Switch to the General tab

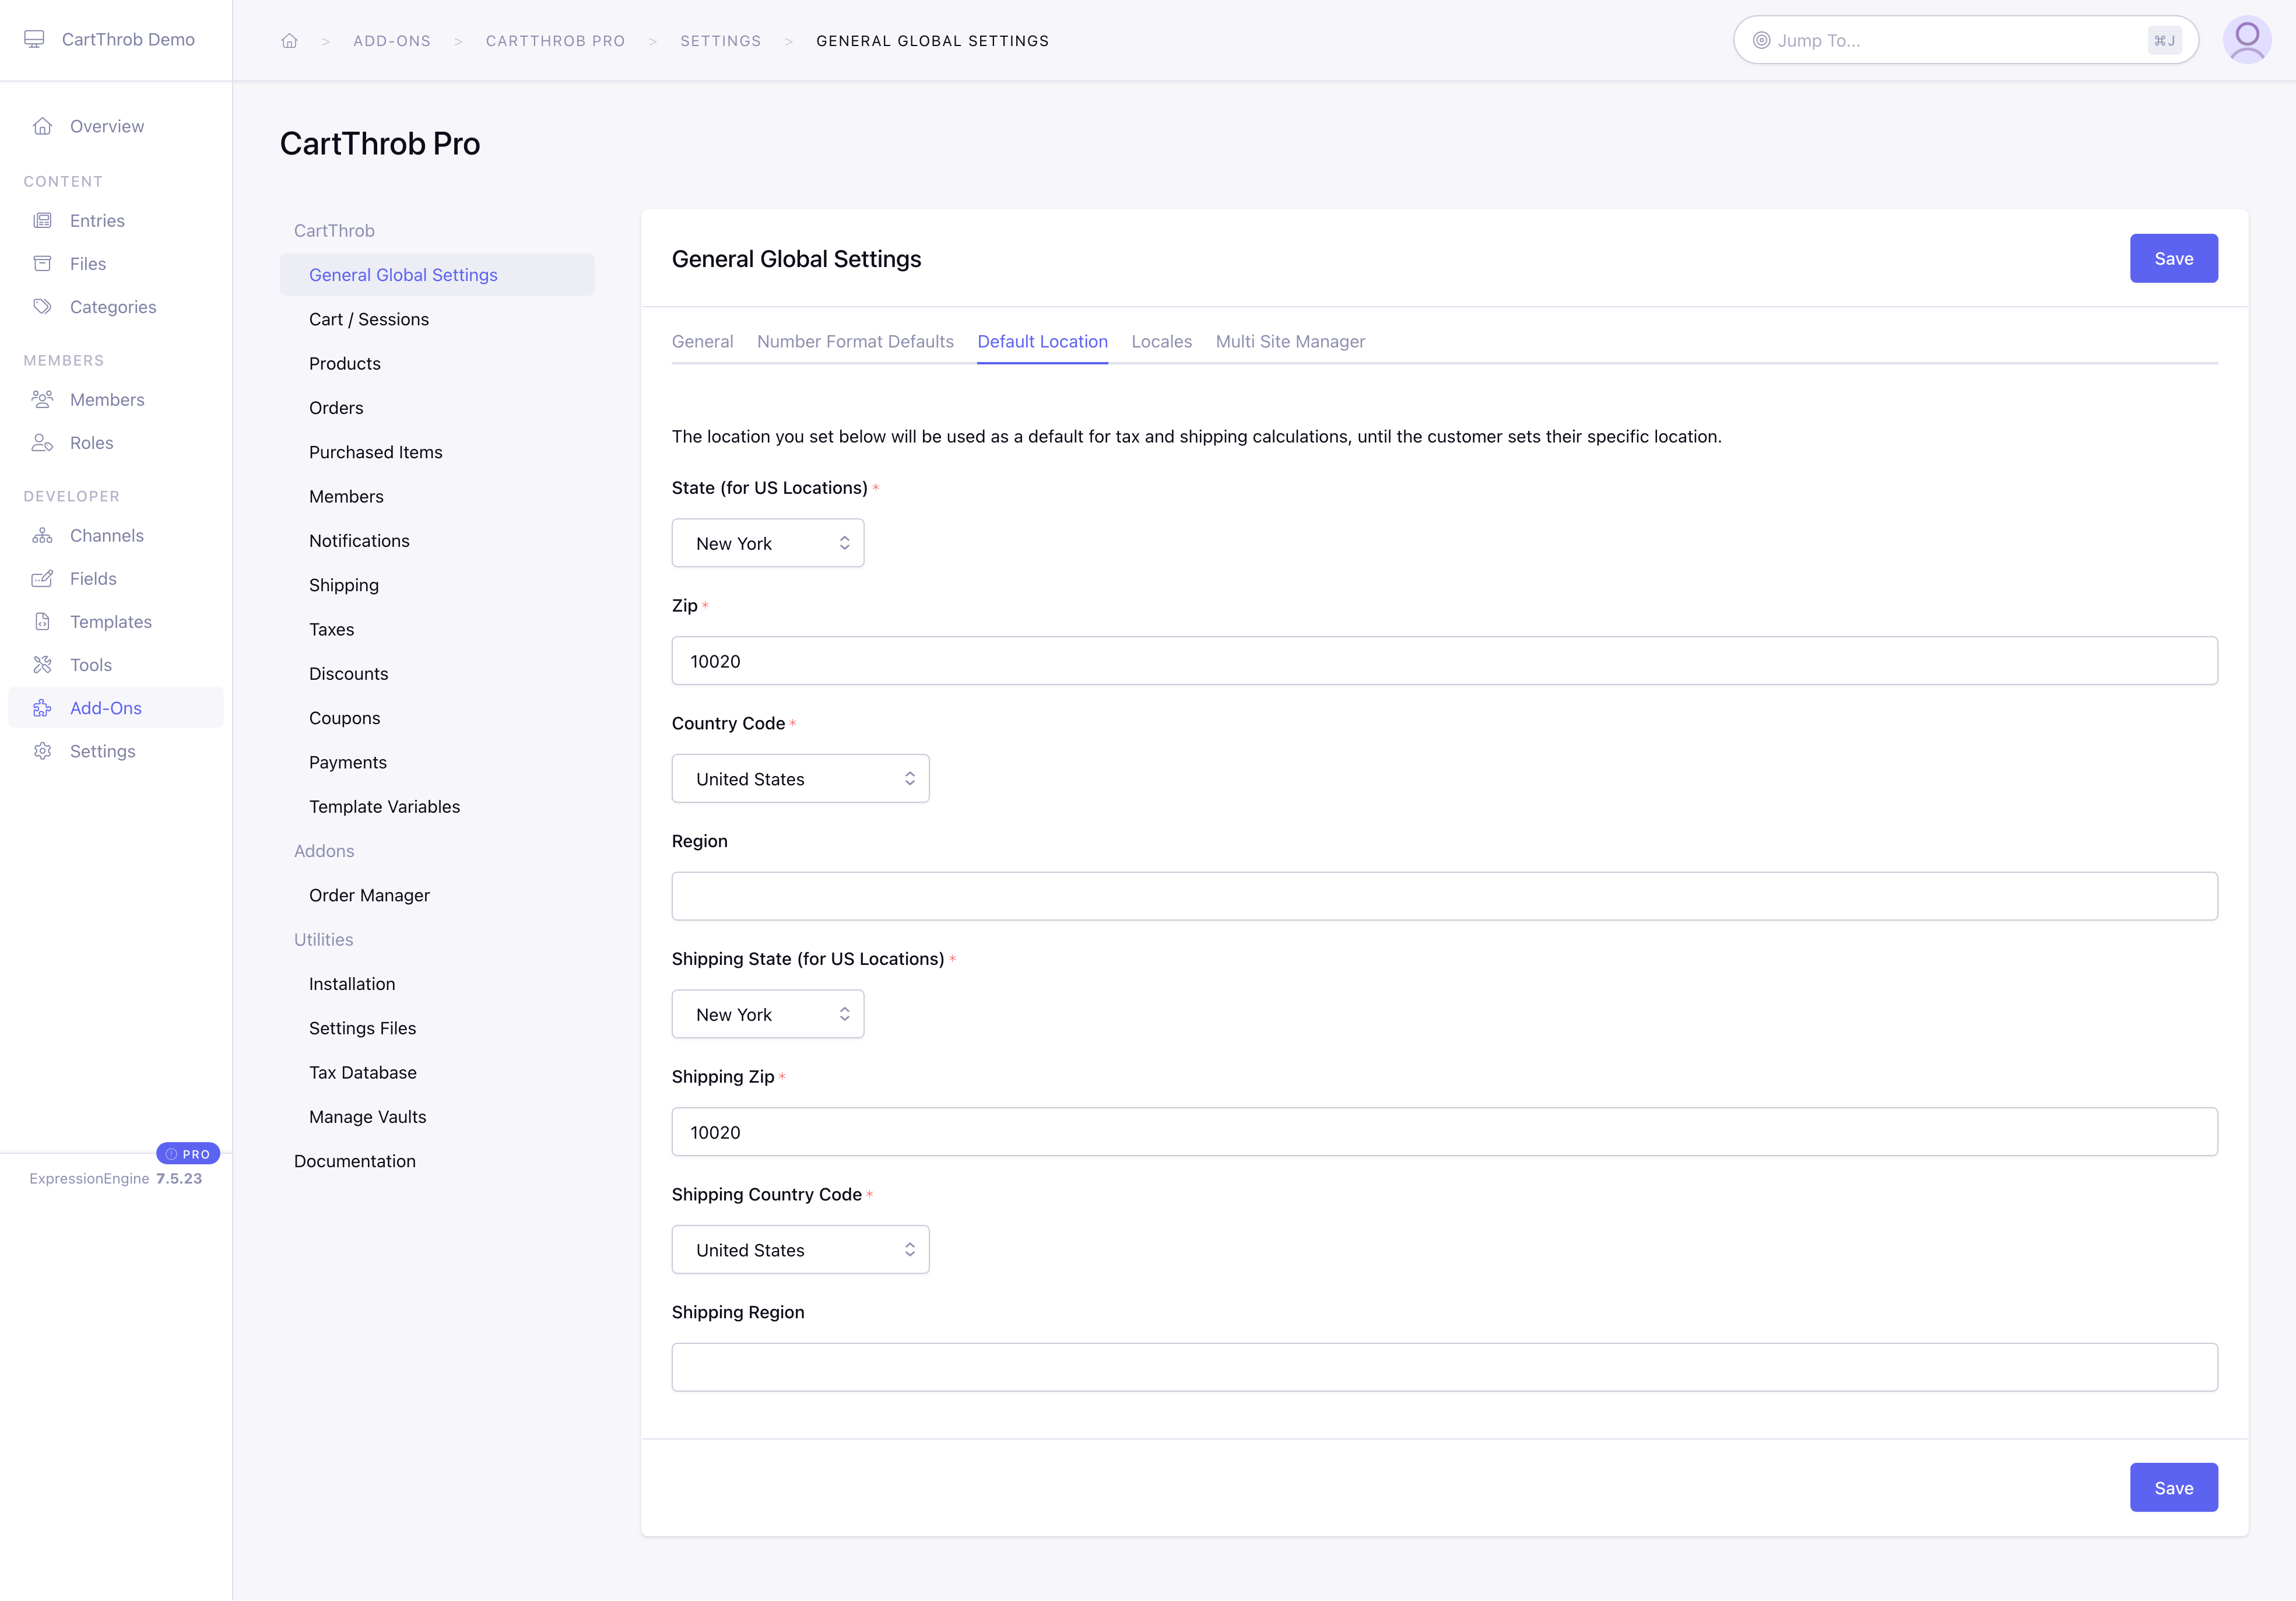click(x=703, y=342)
